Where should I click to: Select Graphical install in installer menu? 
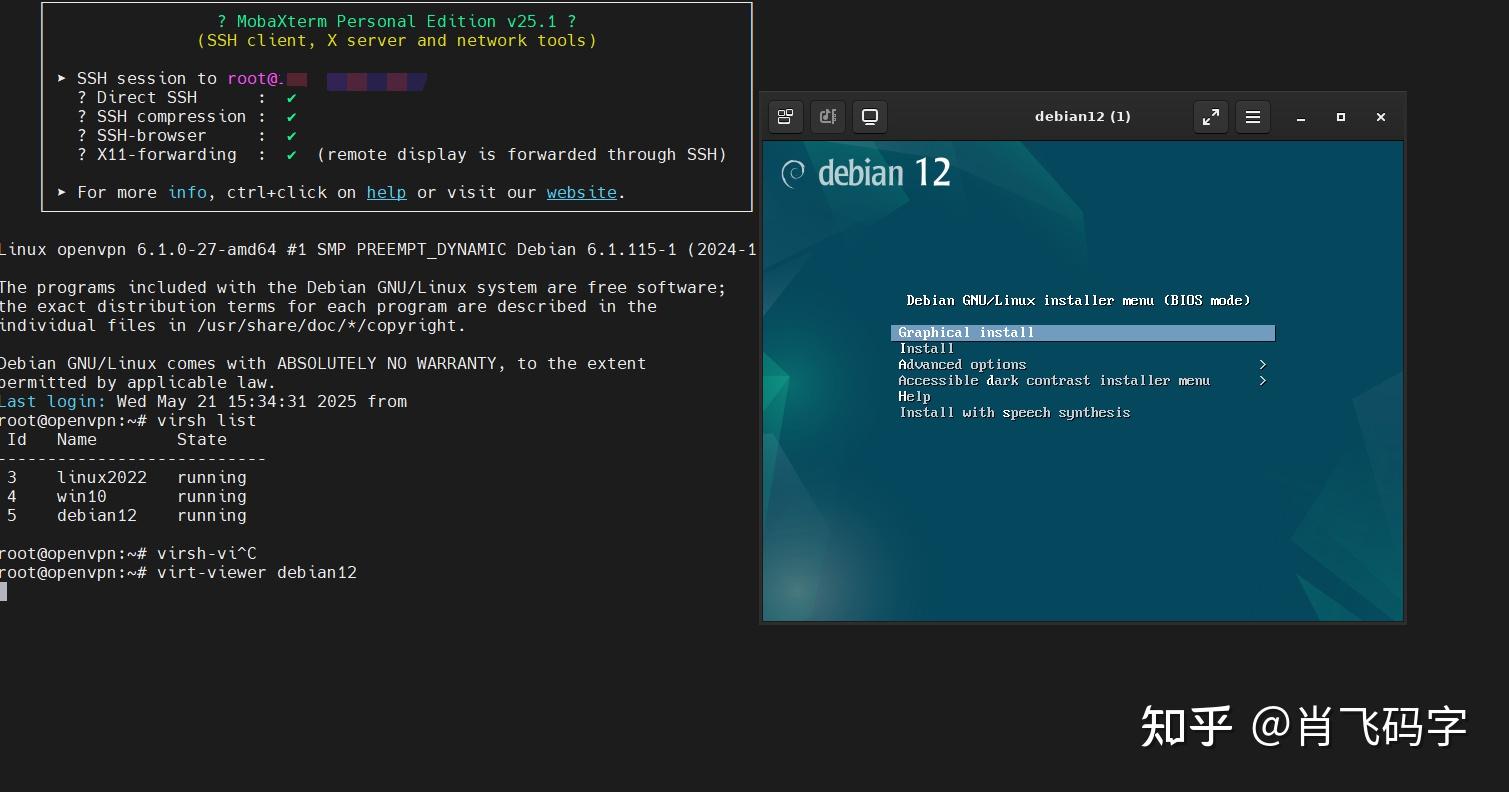(x=1083, y=333)
